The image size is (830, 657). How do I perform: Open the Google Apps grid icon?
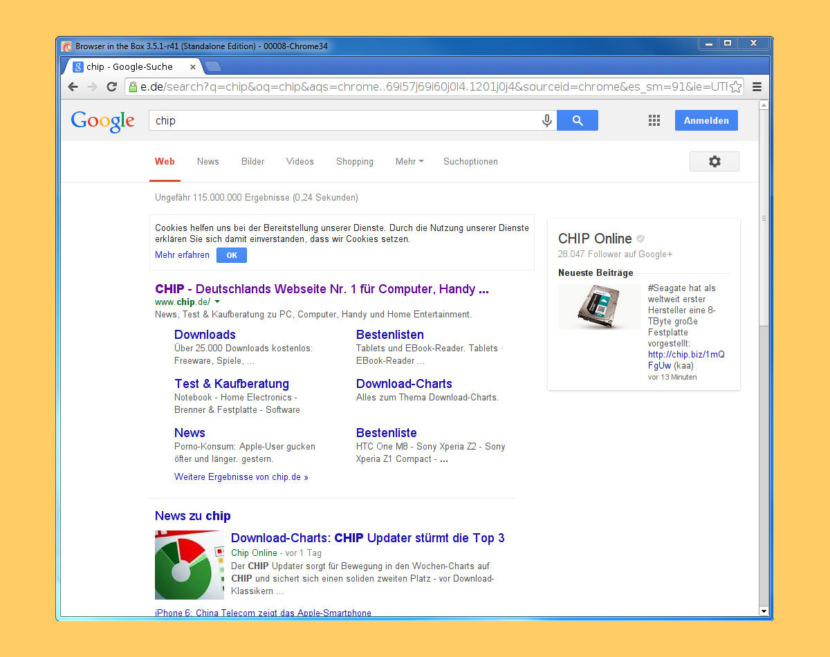654,119
